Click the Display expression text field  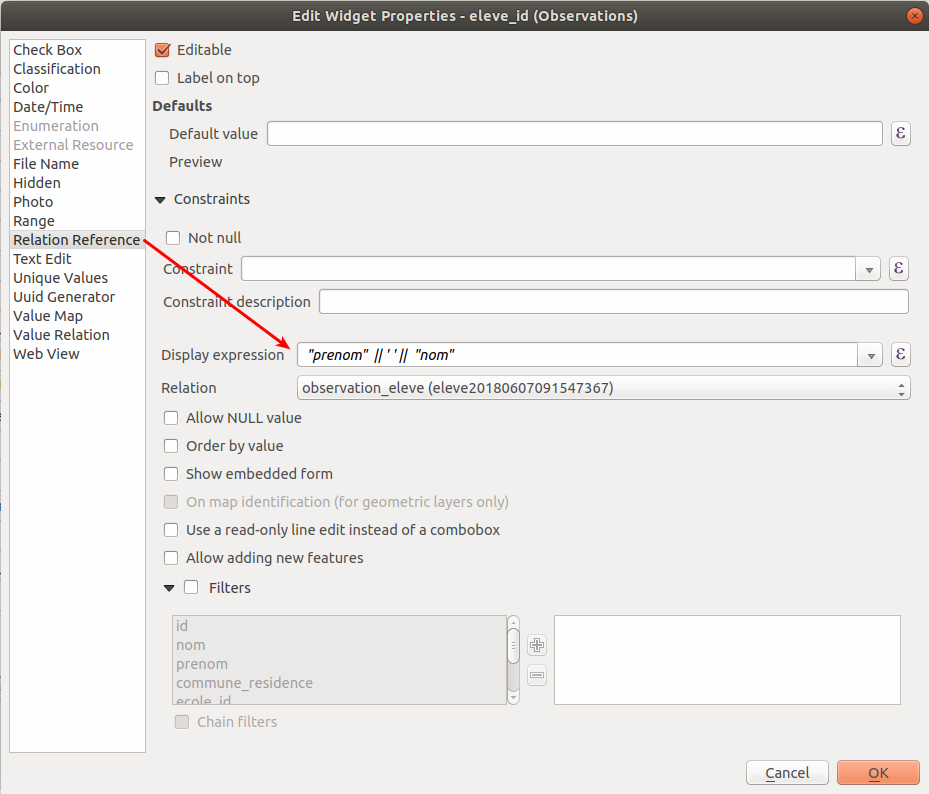coord(577,355)
